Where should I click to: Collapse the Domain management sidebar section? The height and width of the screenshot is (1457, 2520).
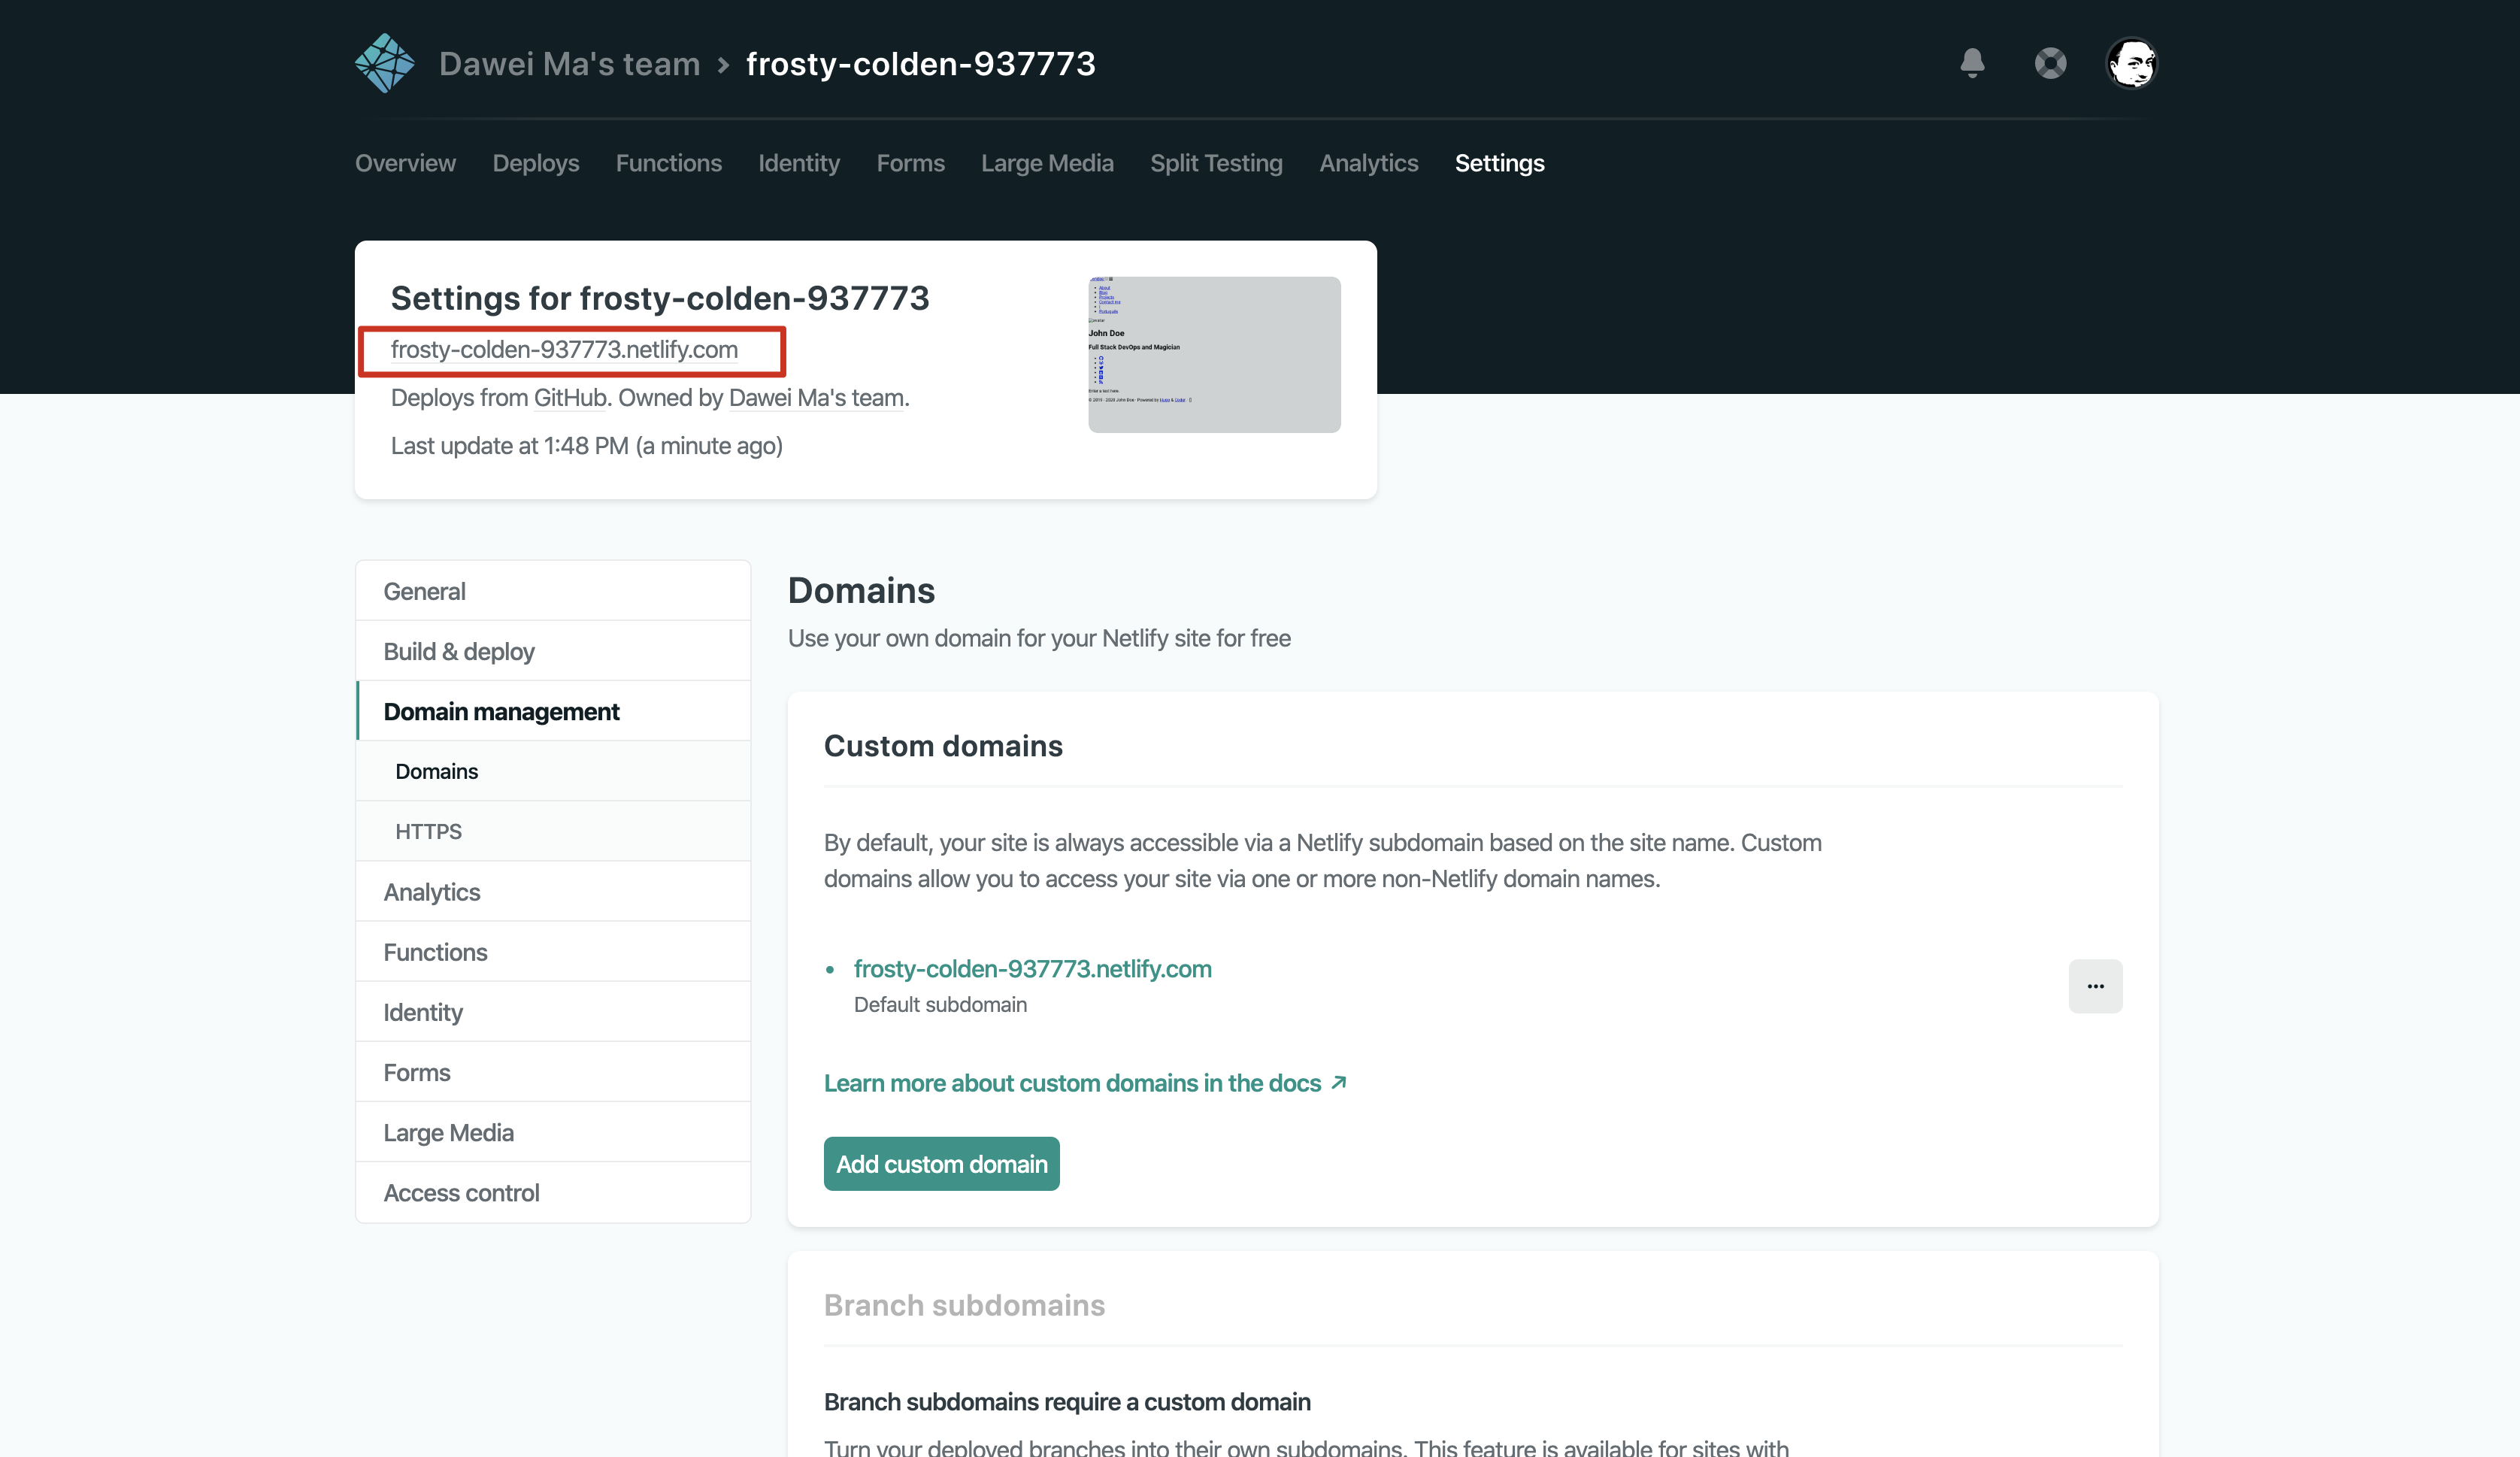click(501, 711)
